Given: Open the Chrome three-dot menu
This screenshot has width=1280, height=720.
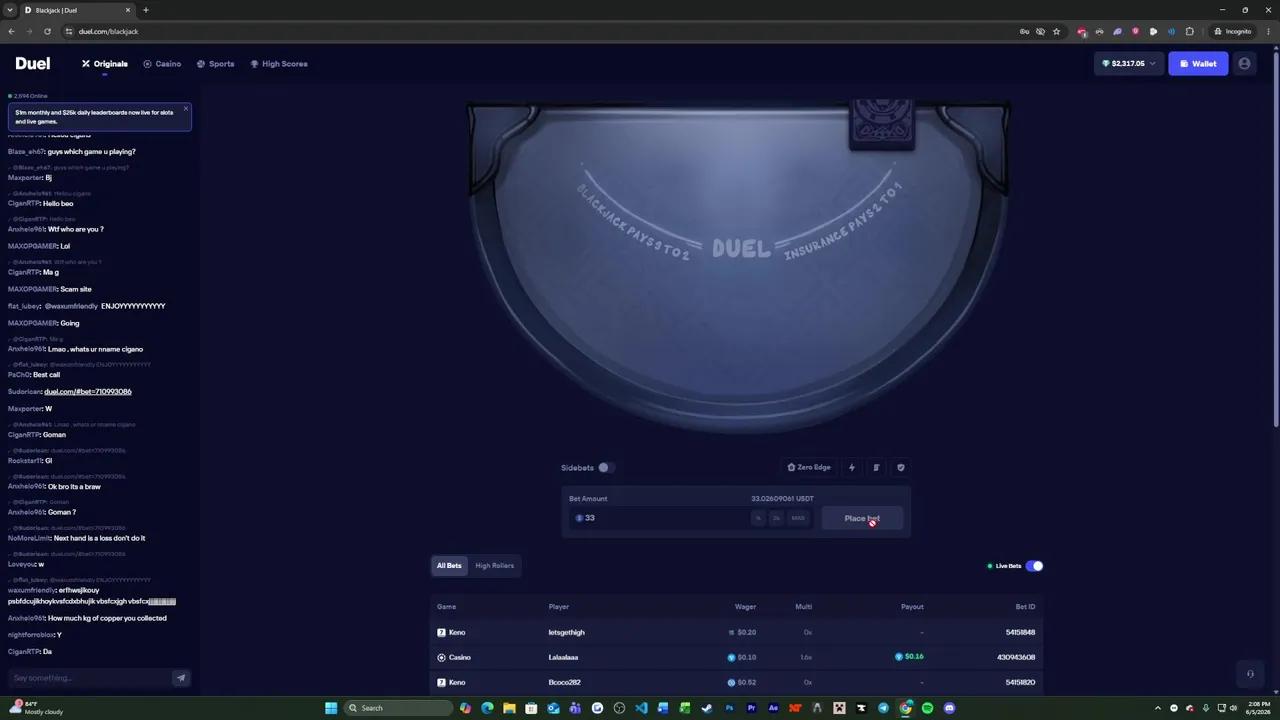Looking at the screenshot, I should (x=1268, y=31).
